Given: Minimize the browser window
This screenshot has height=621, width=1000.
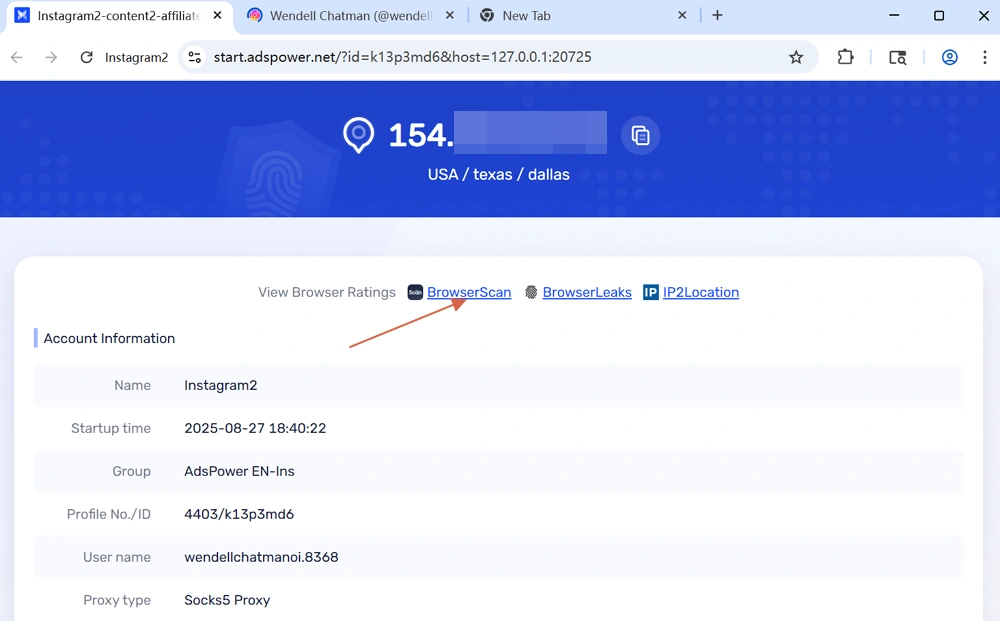Looking at the screenshot, I should coord(894,15).
